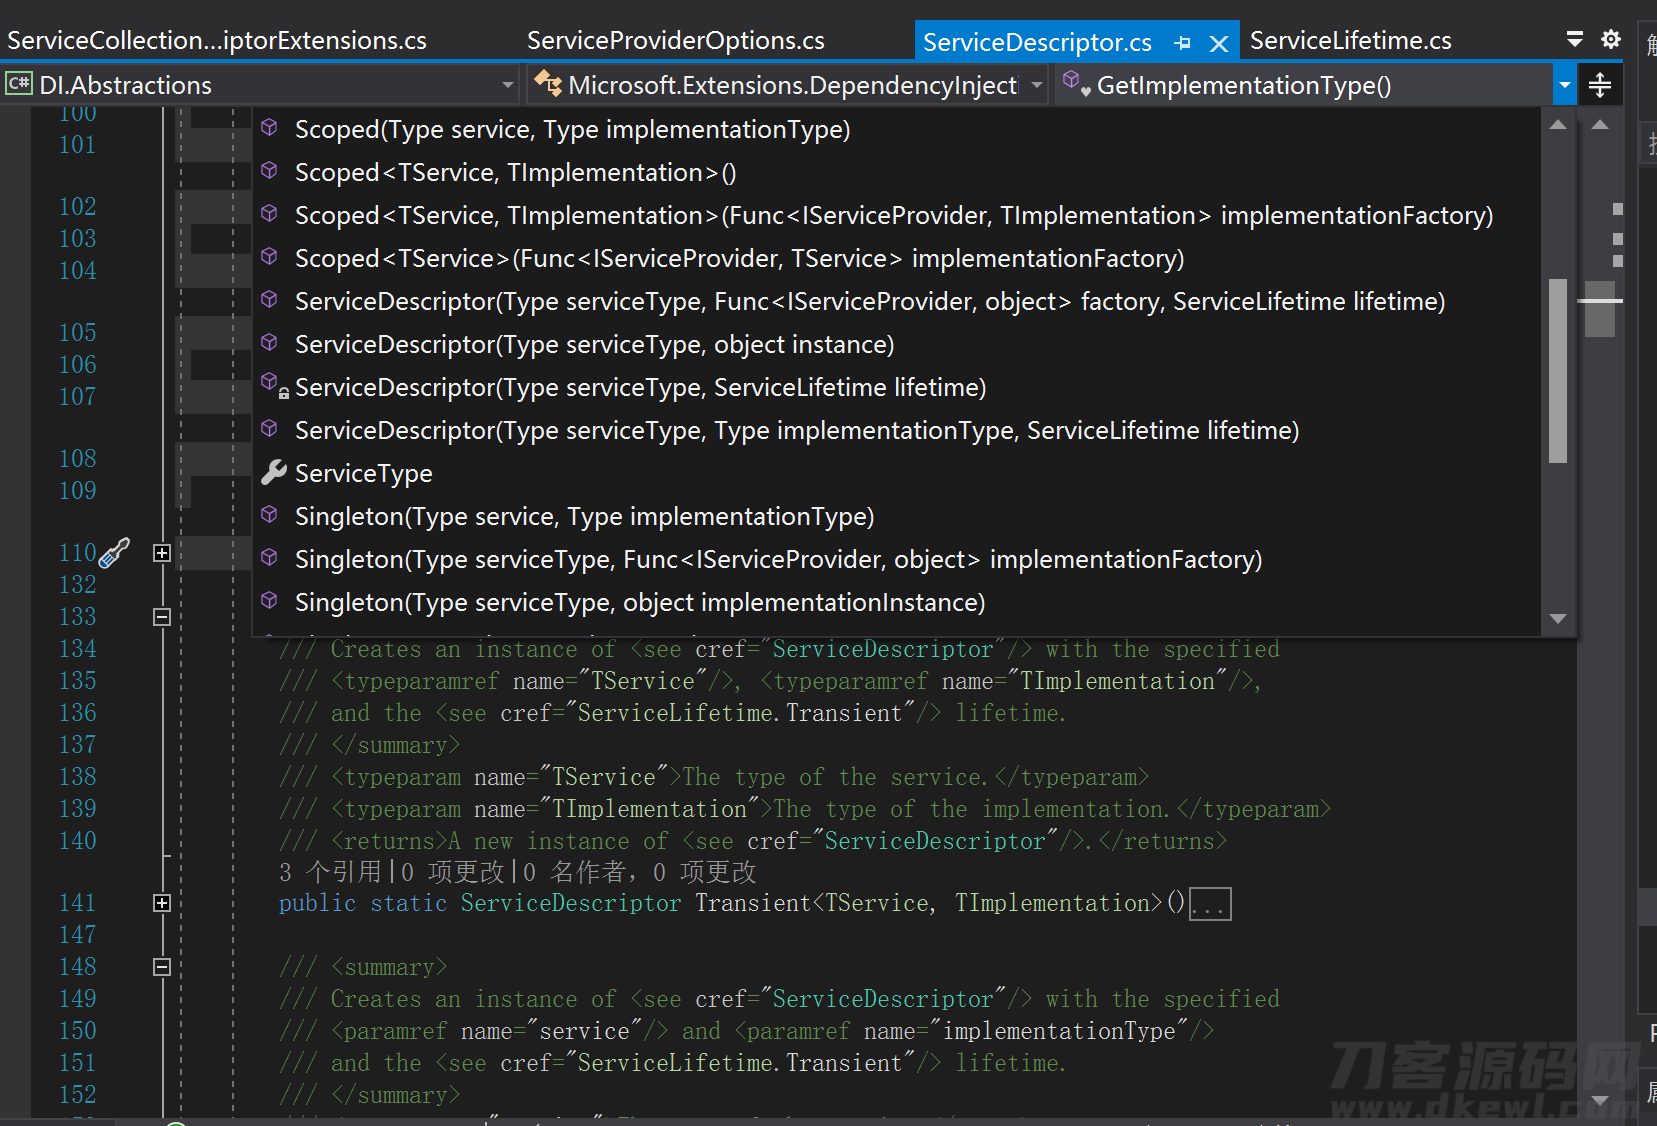The height and width of the screenshot is (1126, 1657).
Task: Click the C# project icon beside DI.Abstractions
Action: pos(19,84)
